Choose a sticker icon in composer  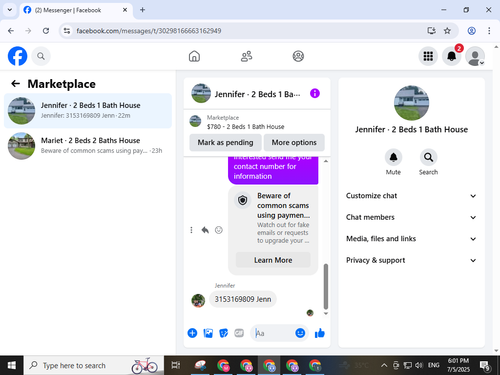(x=224, y=333)
